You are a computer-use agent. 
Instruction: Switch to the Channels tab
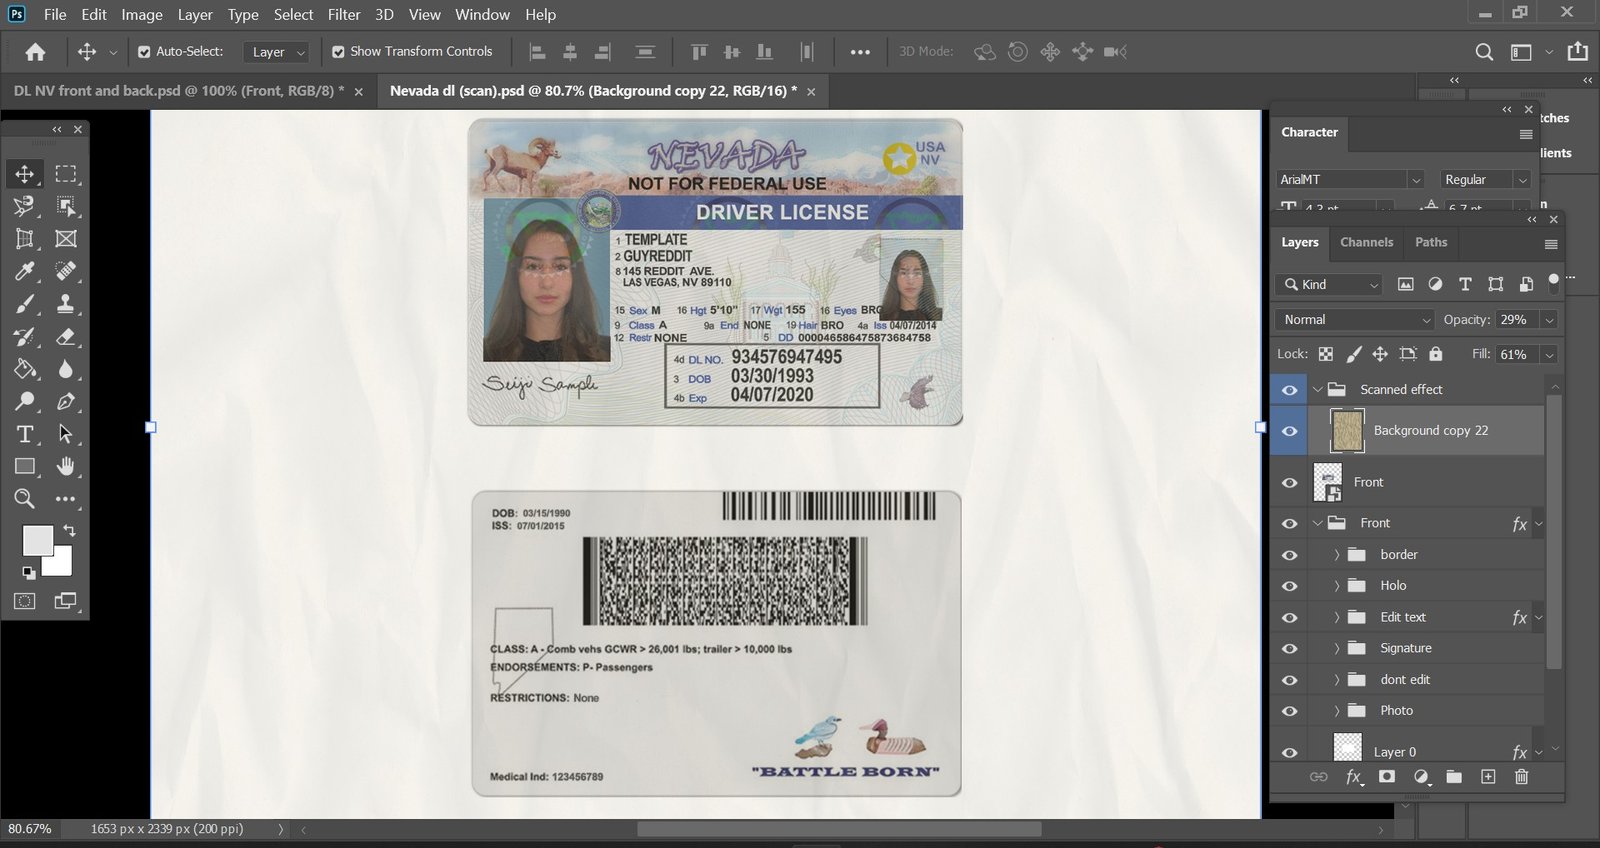[1366, 242]
